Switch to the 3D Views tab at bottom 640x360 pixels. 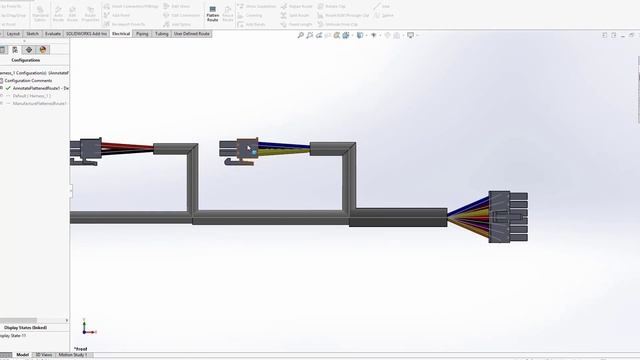pyautogui.click(x=43, y=355)
